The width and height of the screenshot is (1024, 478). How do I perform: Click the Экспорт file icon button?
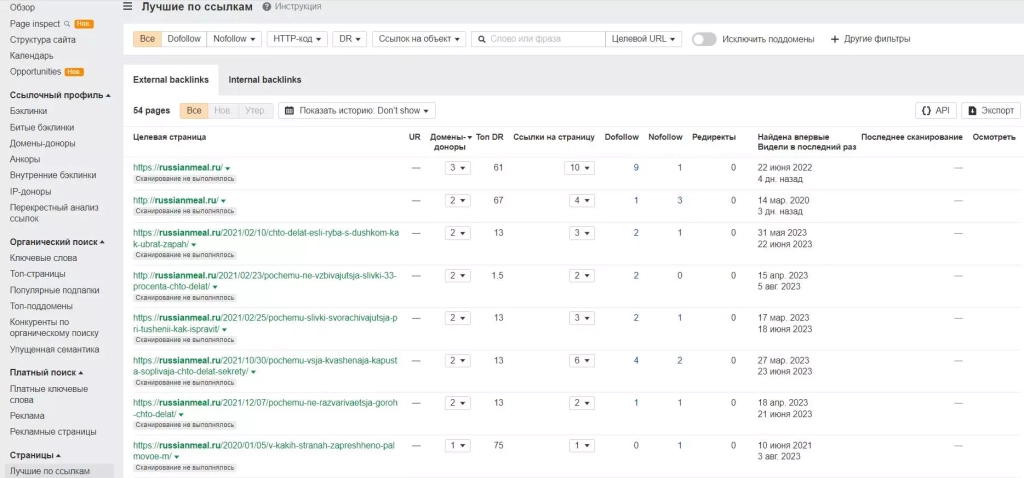point(972,111)
